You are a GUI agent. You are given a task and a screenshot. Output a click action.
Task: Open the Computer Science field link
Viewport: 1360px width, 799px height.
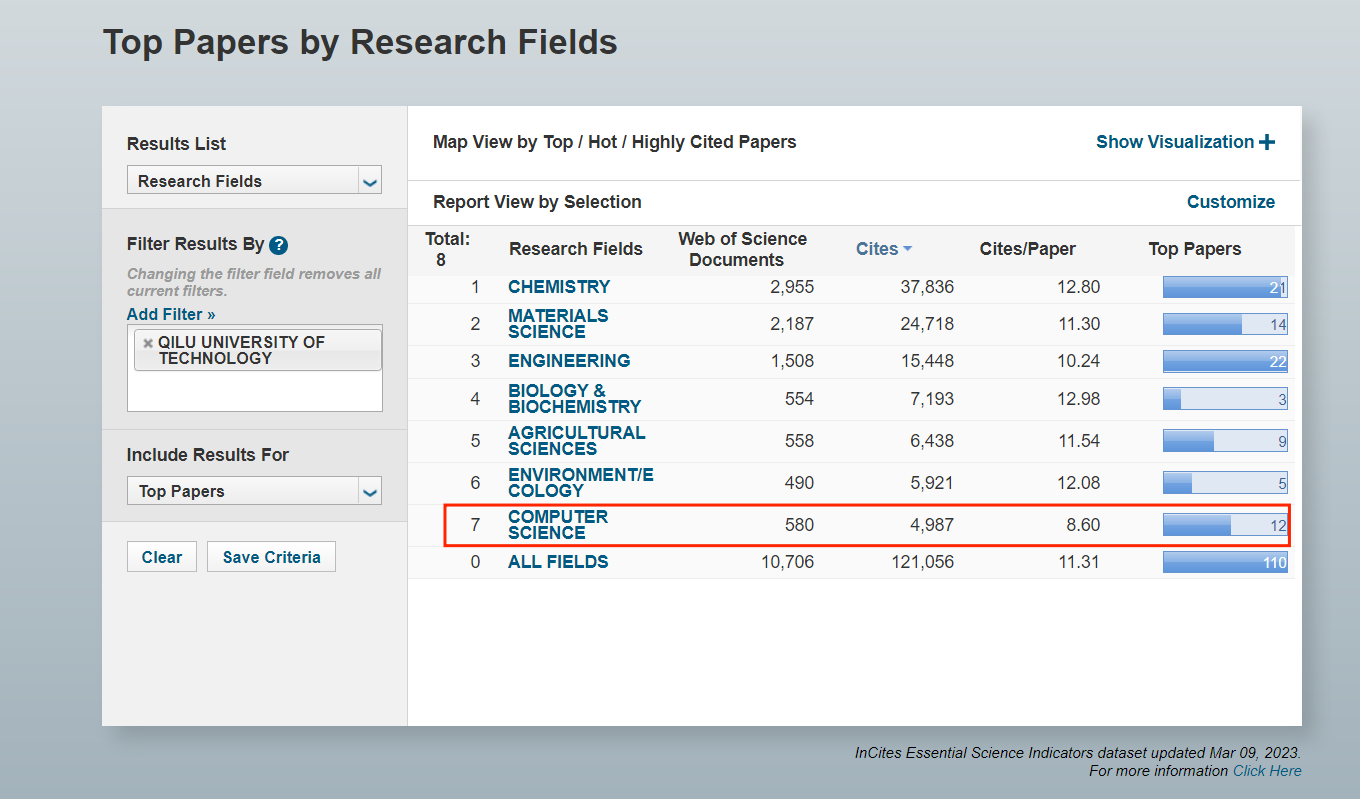tap(557, 524)
